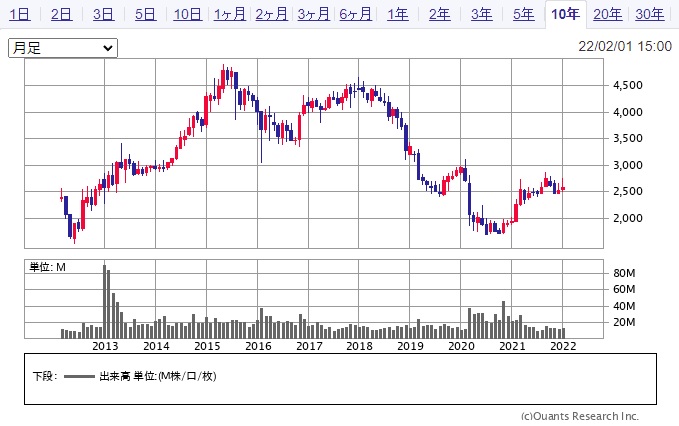The width and height of the screenshot is (679, 426).
Task: Open the 30年 chart range
Action: [x=650, y=14]
